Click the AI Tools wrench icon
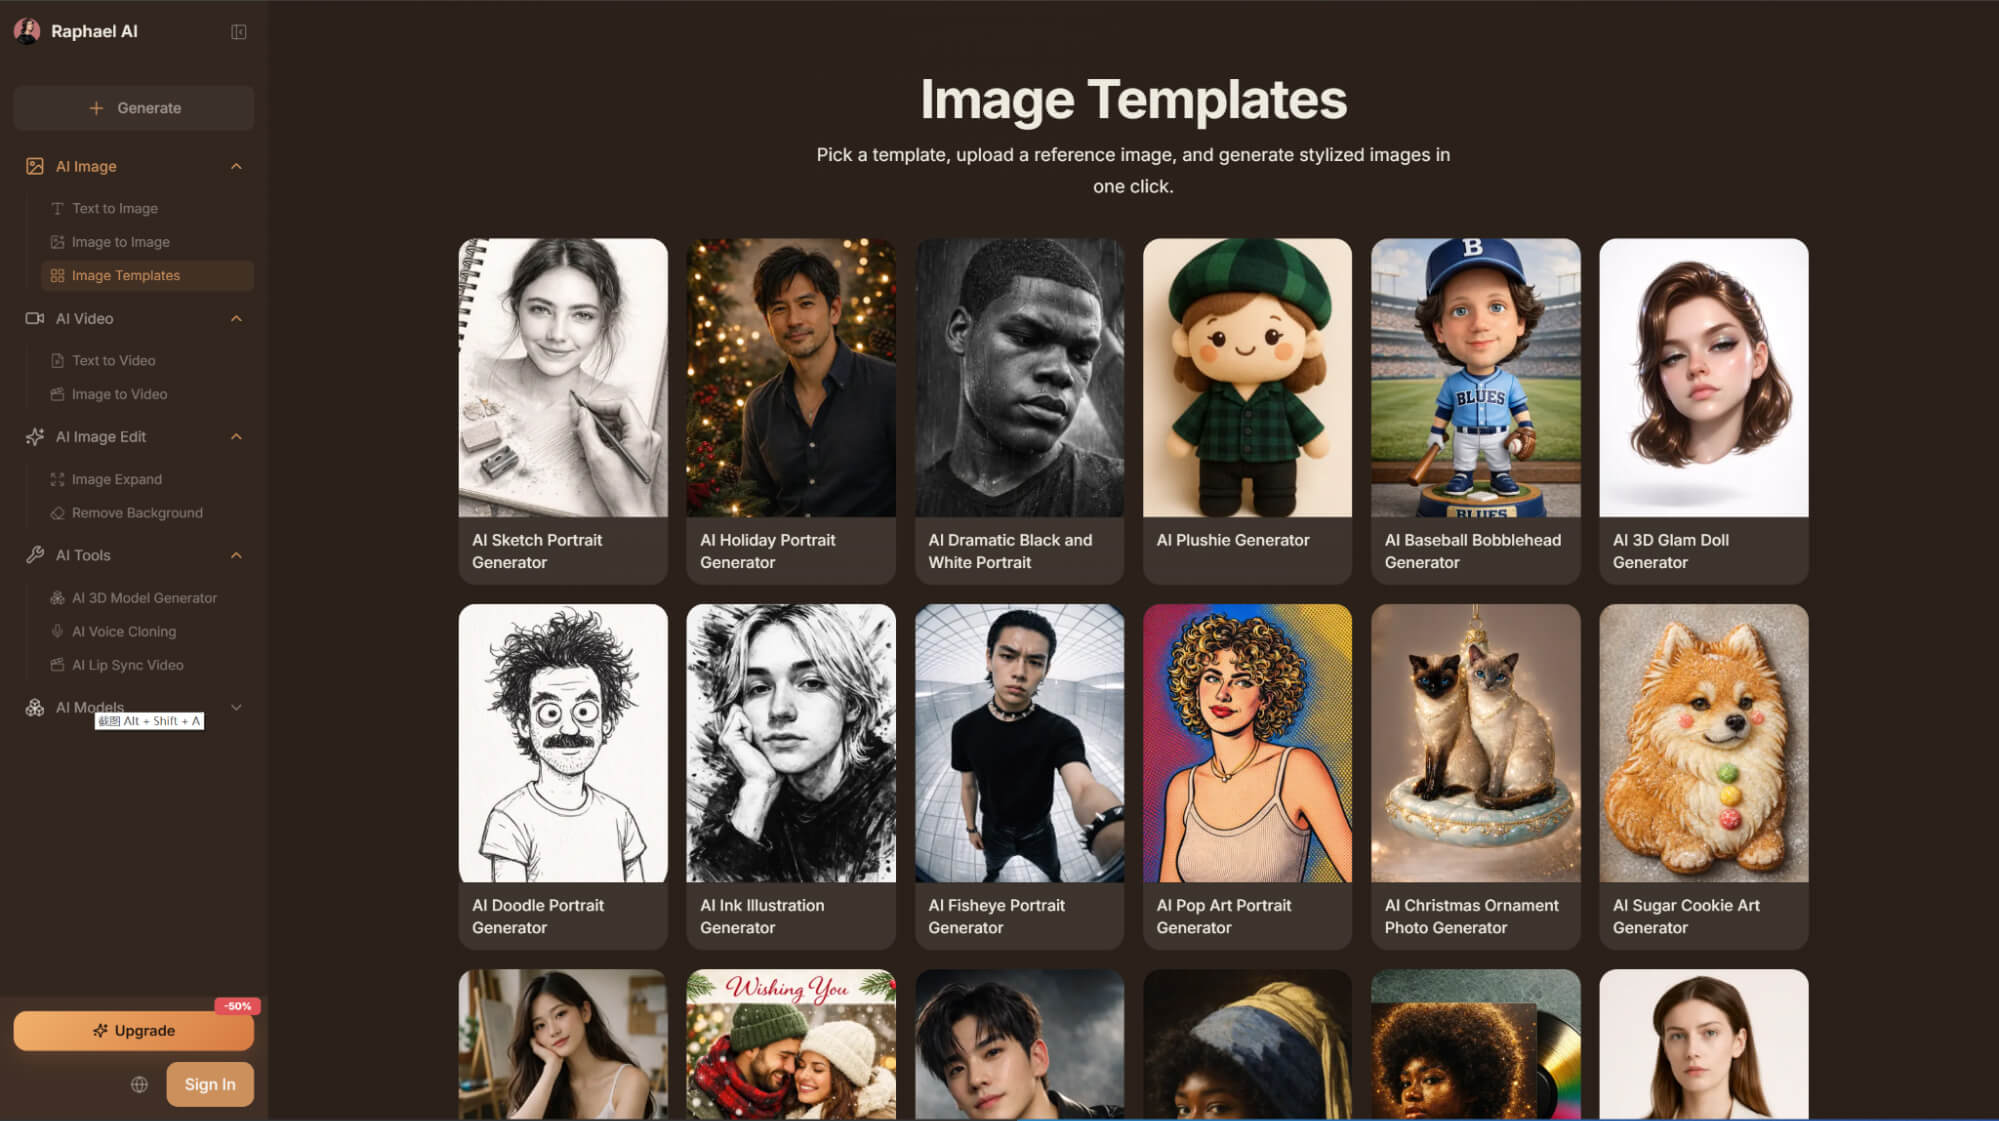 coord(35,555)
